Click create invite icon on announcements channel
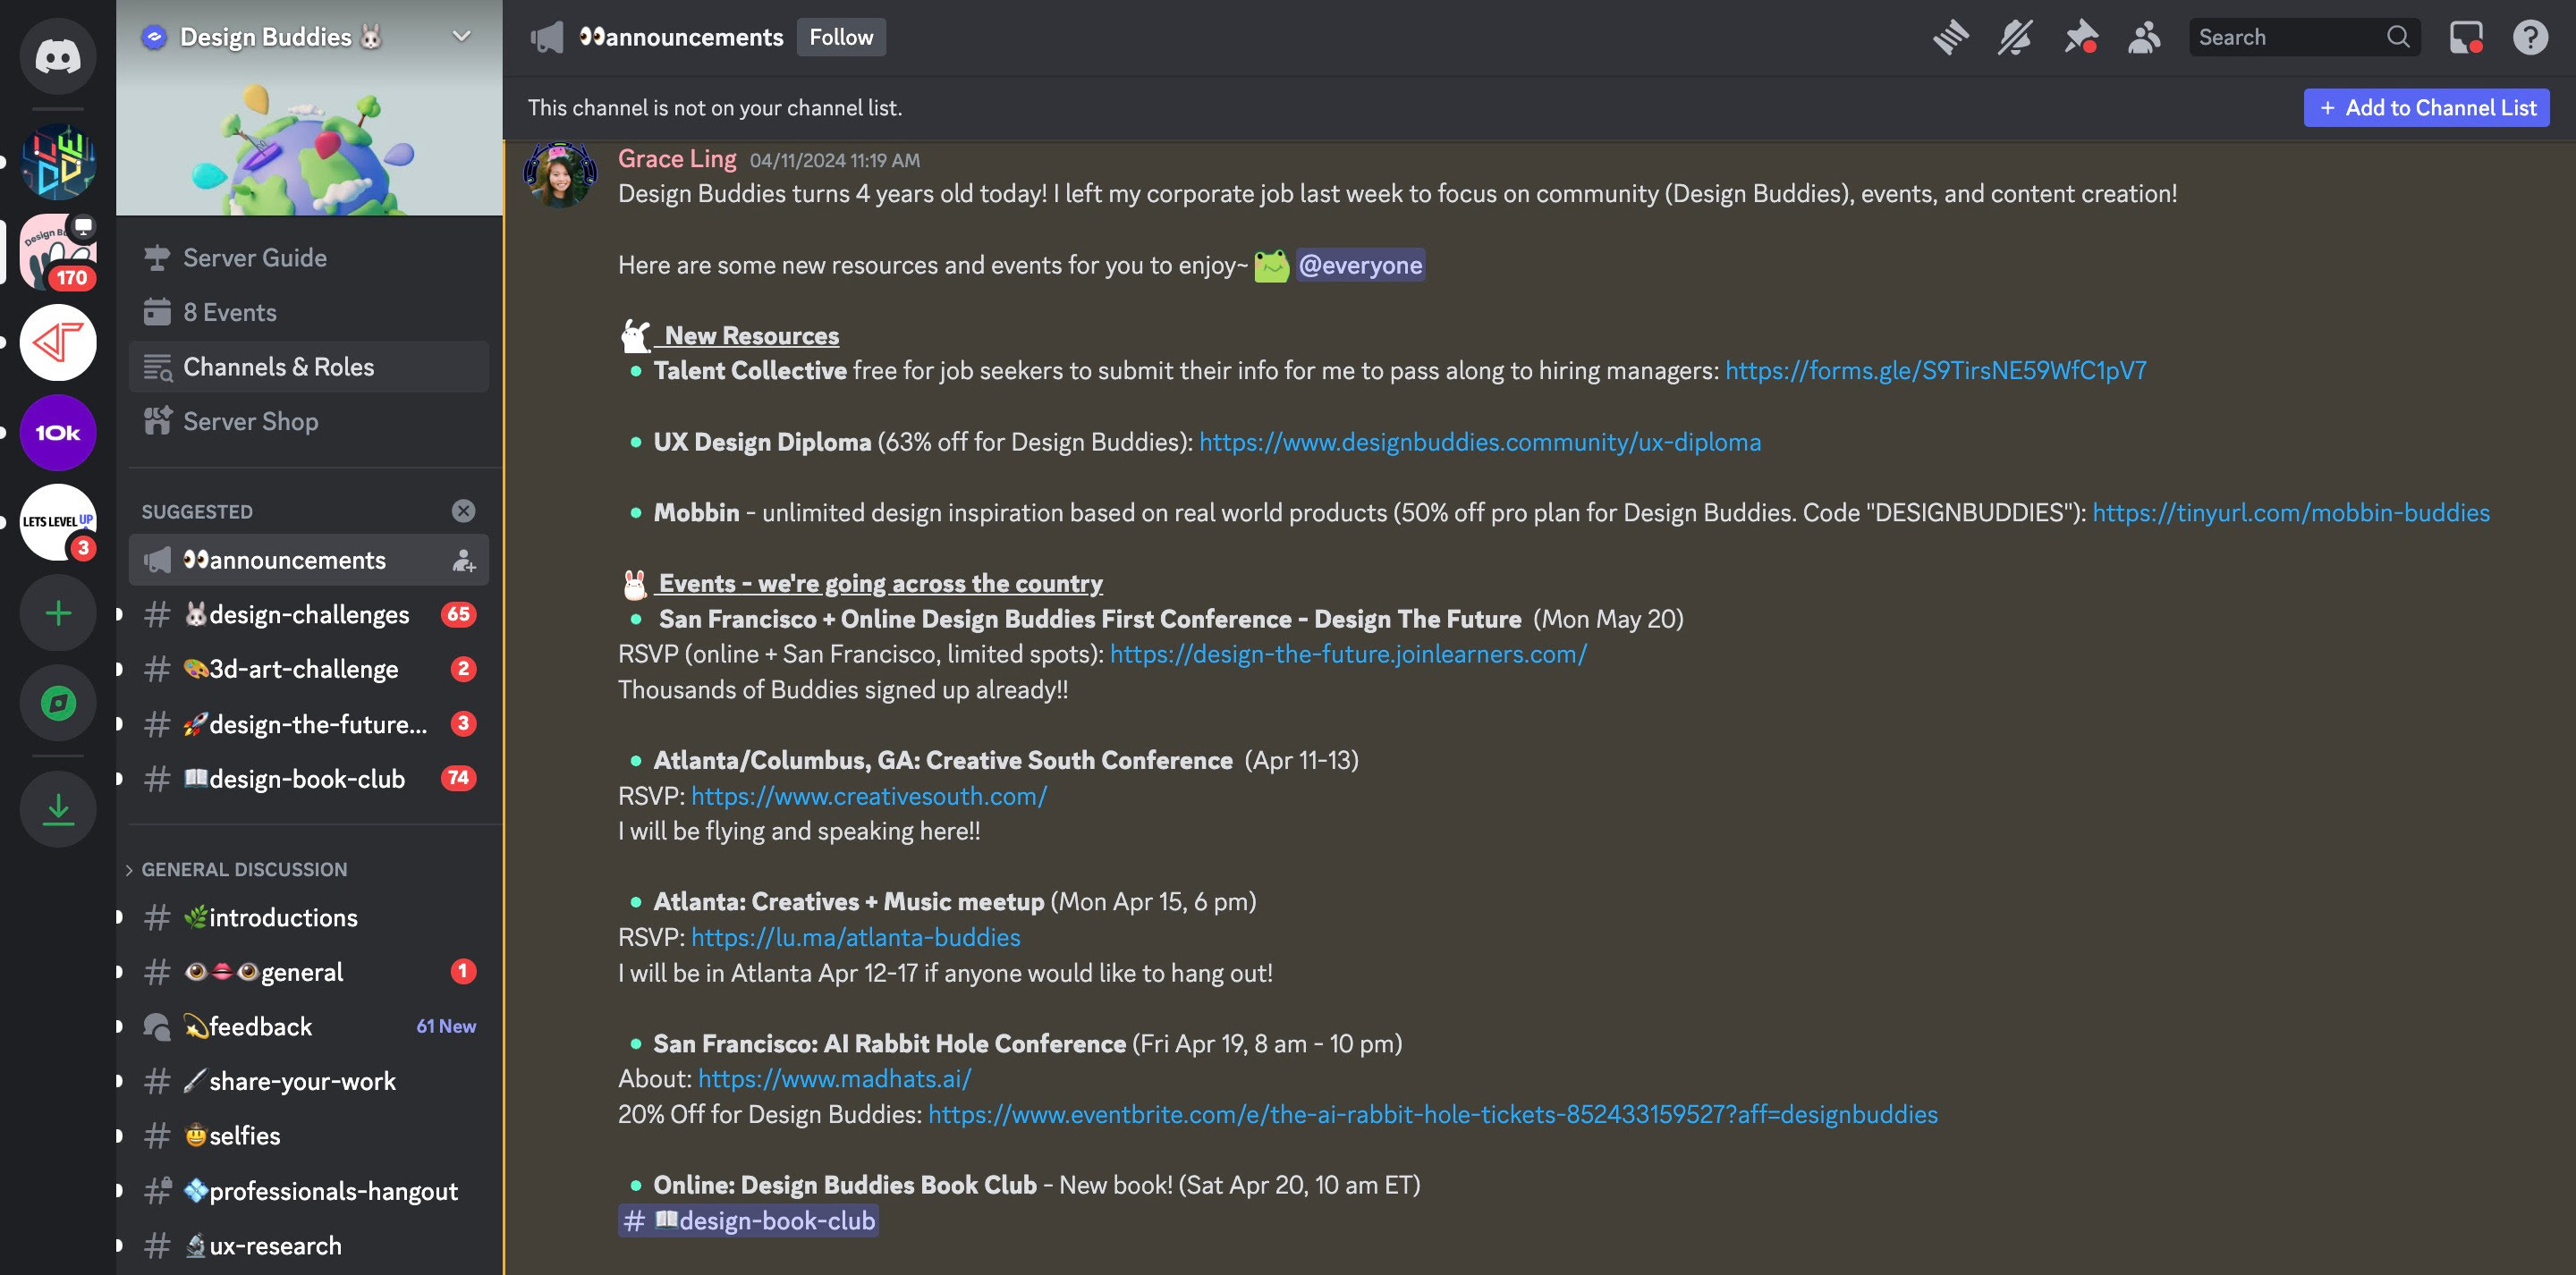The image size is (2576, 1275). pyautogui.click(x=463, y=560)
